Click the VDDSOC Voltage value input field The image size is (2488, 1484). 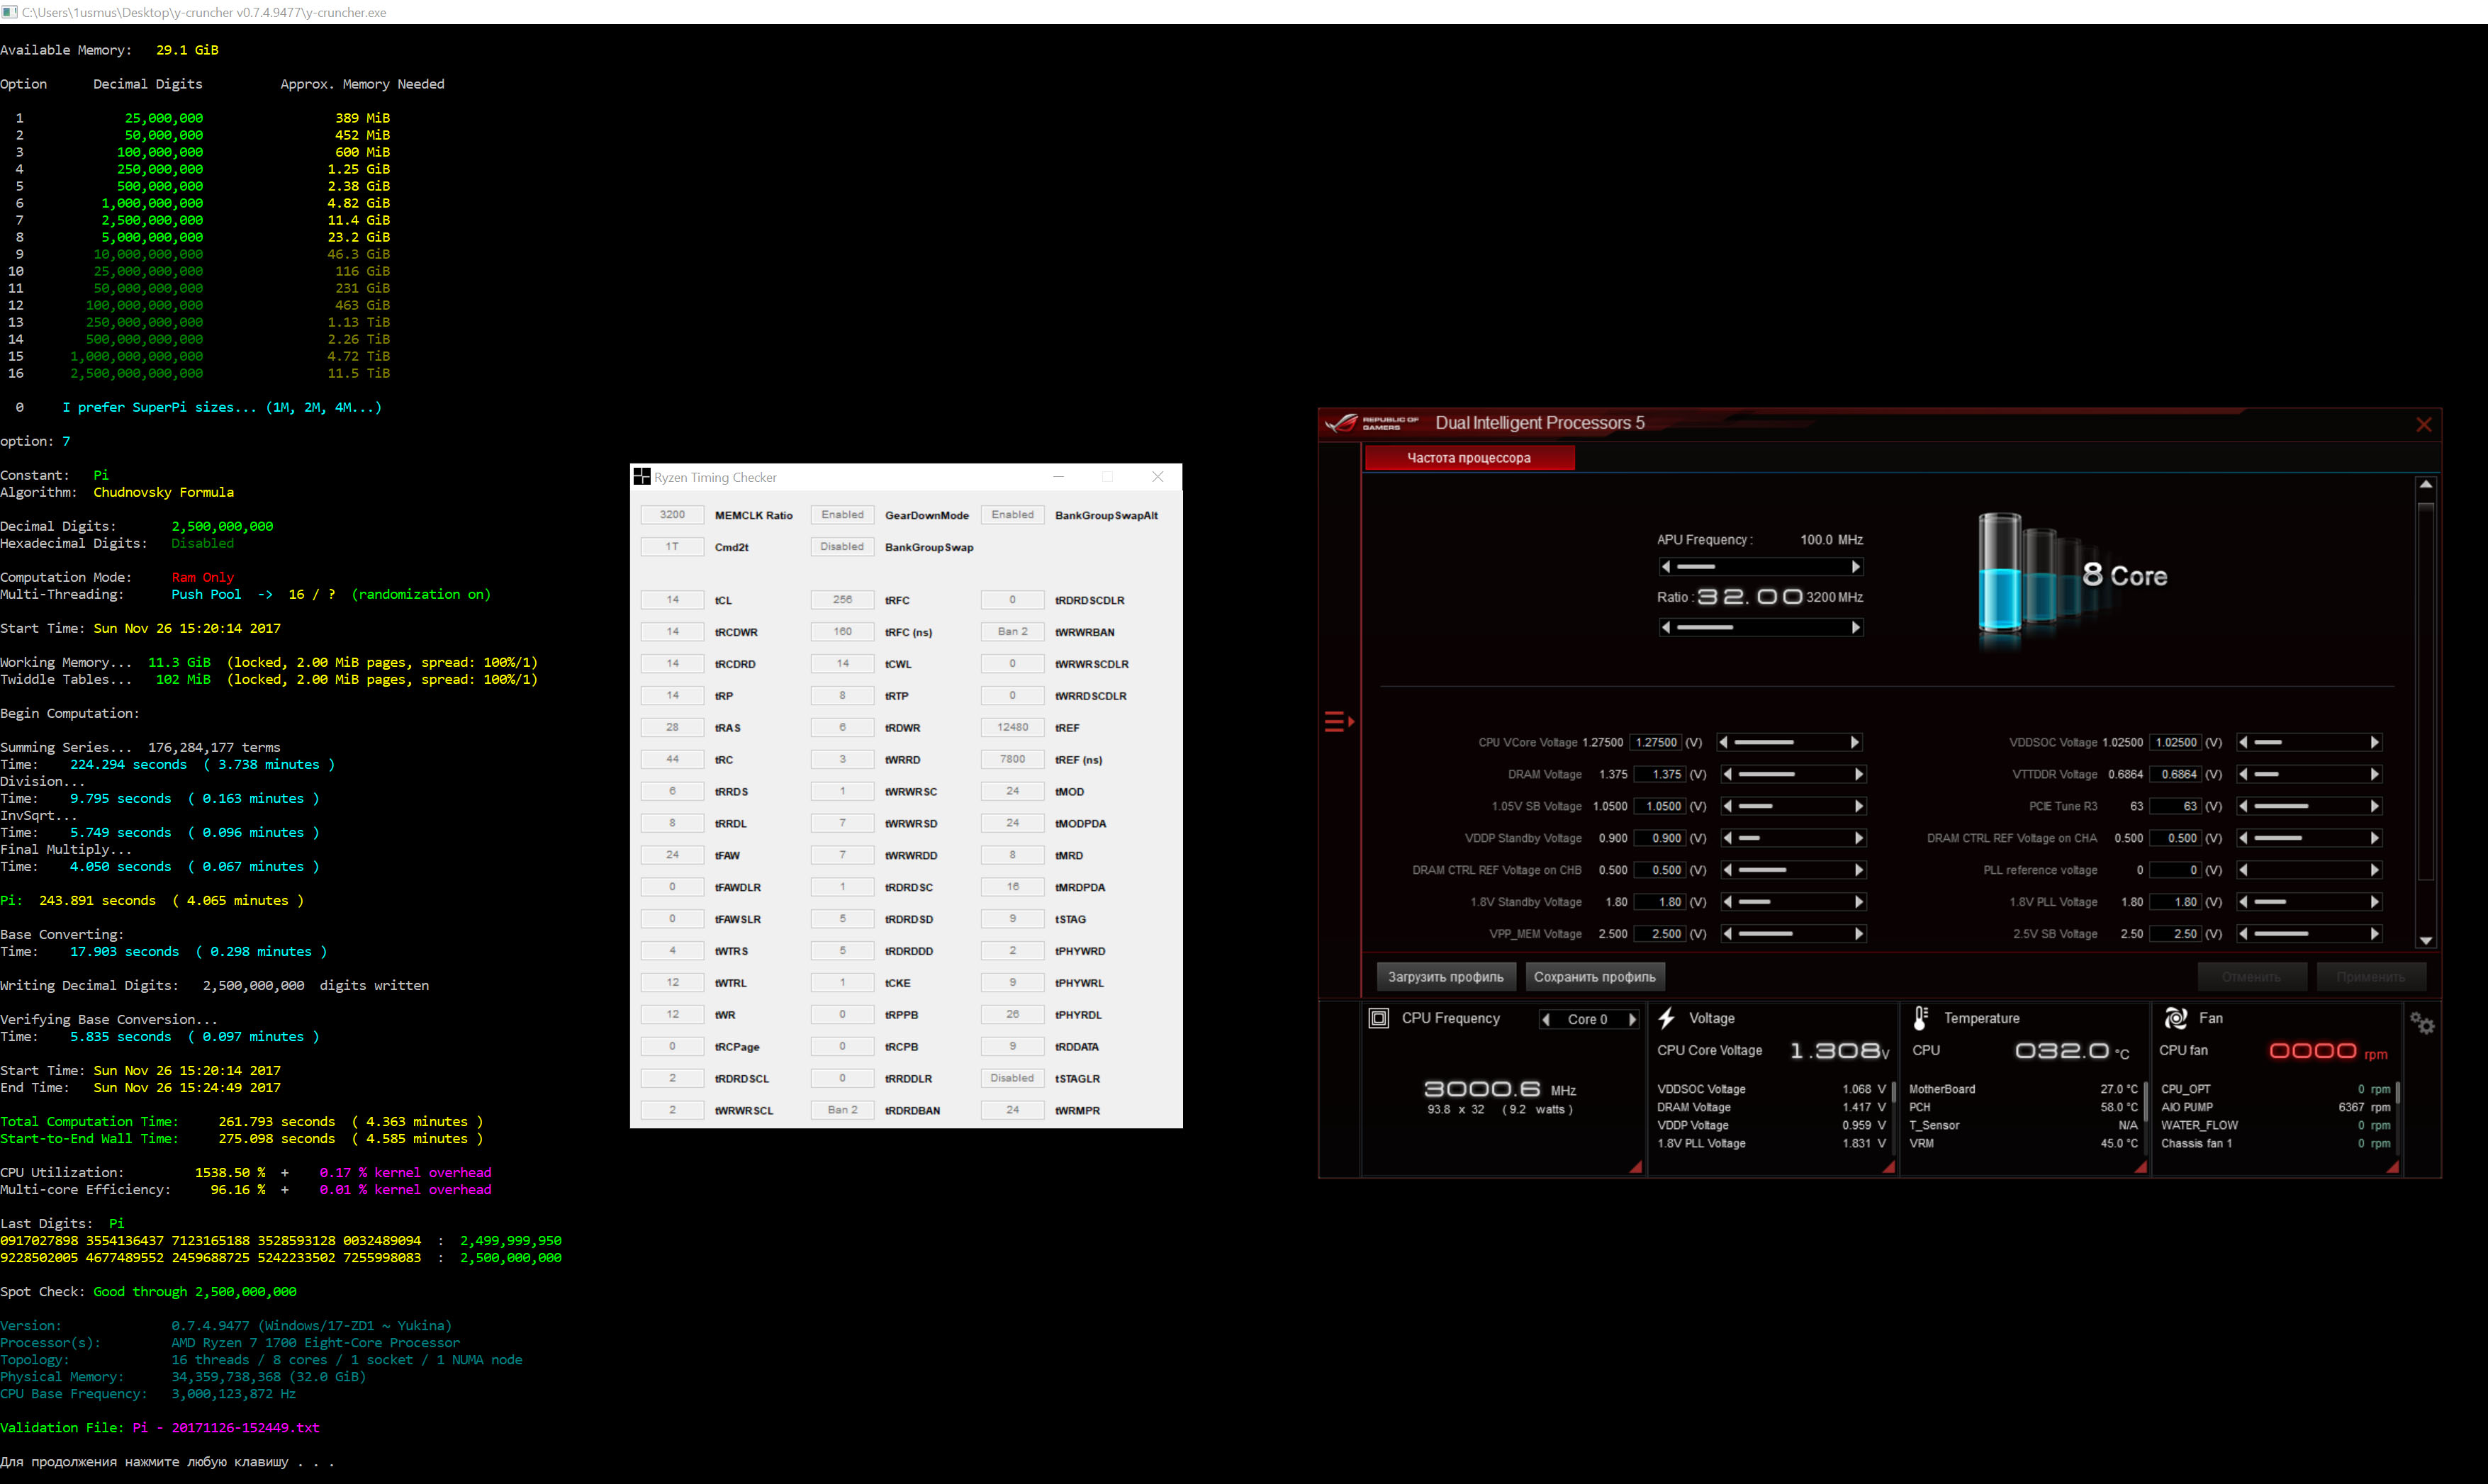click(2175, 742)
